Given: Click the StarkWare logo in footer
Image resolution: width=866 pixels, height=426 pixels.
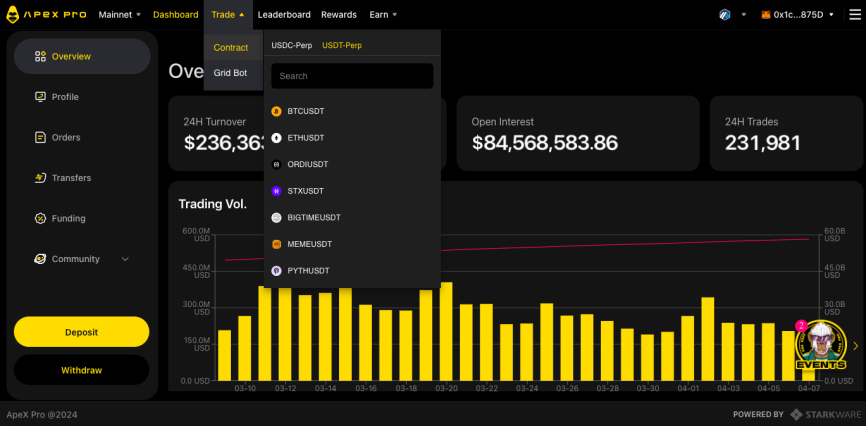Looking at the screenshot, I should (x=826, y=414).
